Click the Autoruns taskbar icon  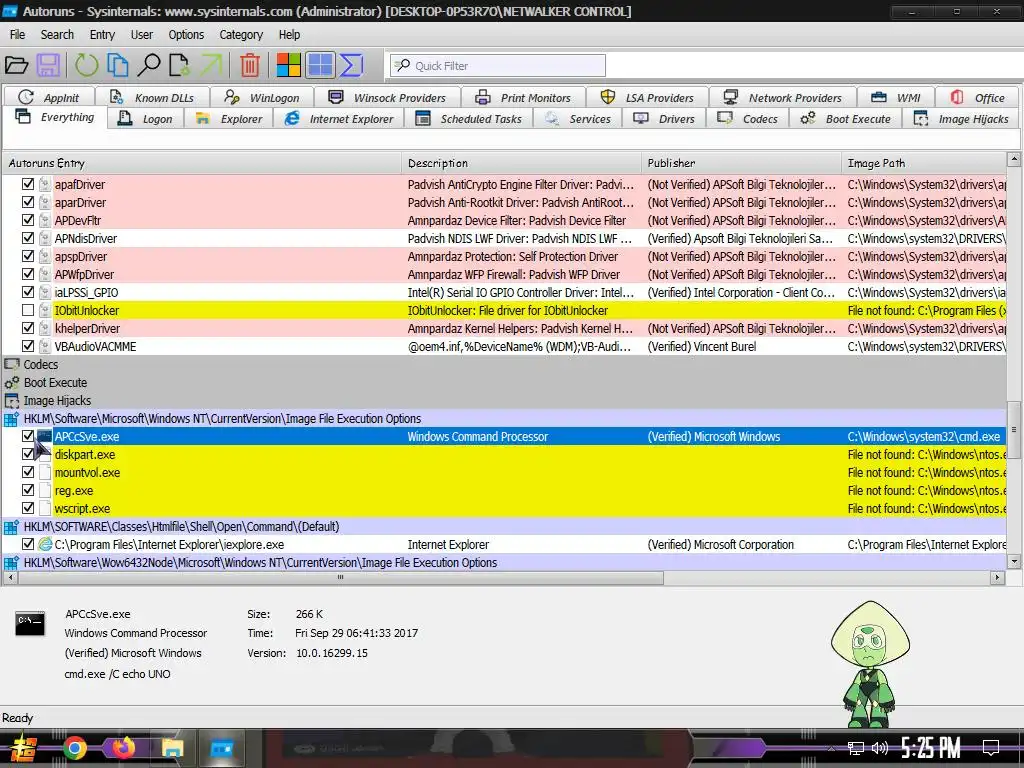pos(221,748)
